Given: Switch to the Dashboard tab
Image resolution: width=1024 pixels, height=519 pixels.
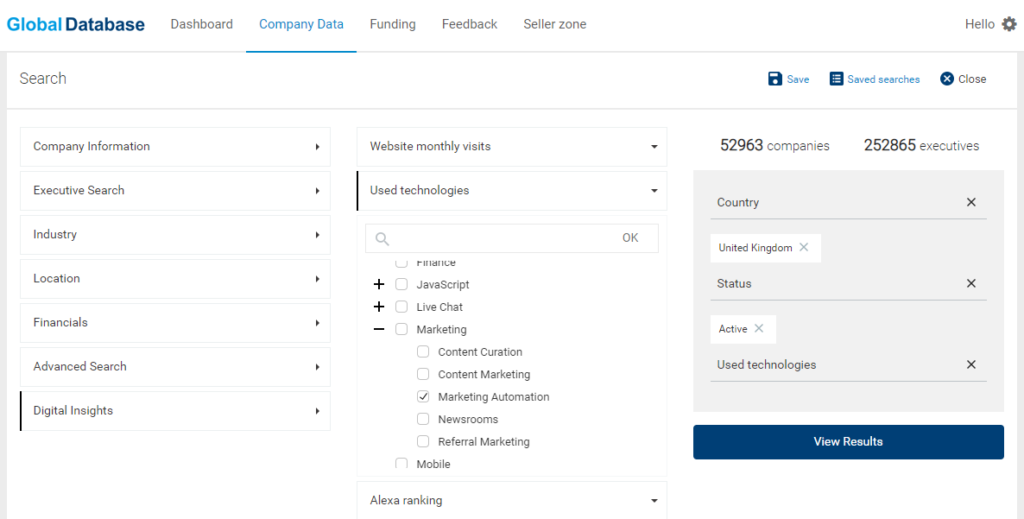Looking at the screenshot, I should (202, 24).
